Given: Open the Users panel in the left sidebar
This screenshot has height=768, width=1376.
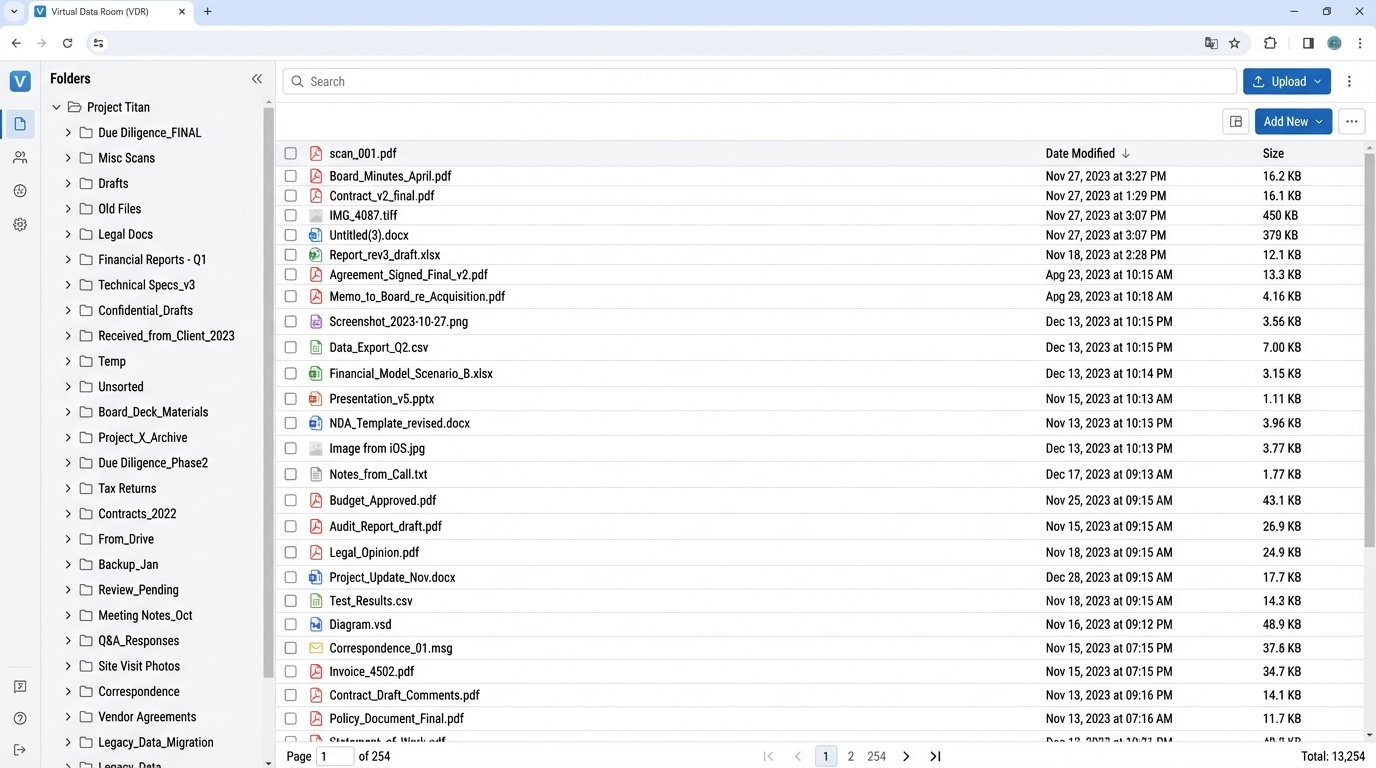Looking at the screenshot, I should (x=20, y=157).
